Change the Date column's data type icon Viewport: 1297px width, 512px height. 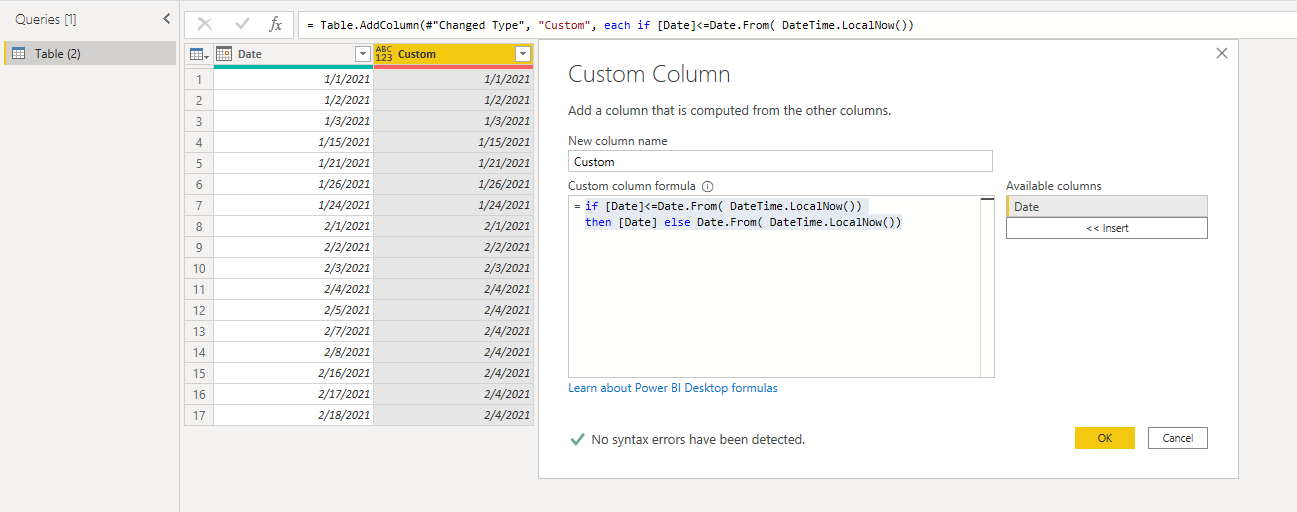224,54
